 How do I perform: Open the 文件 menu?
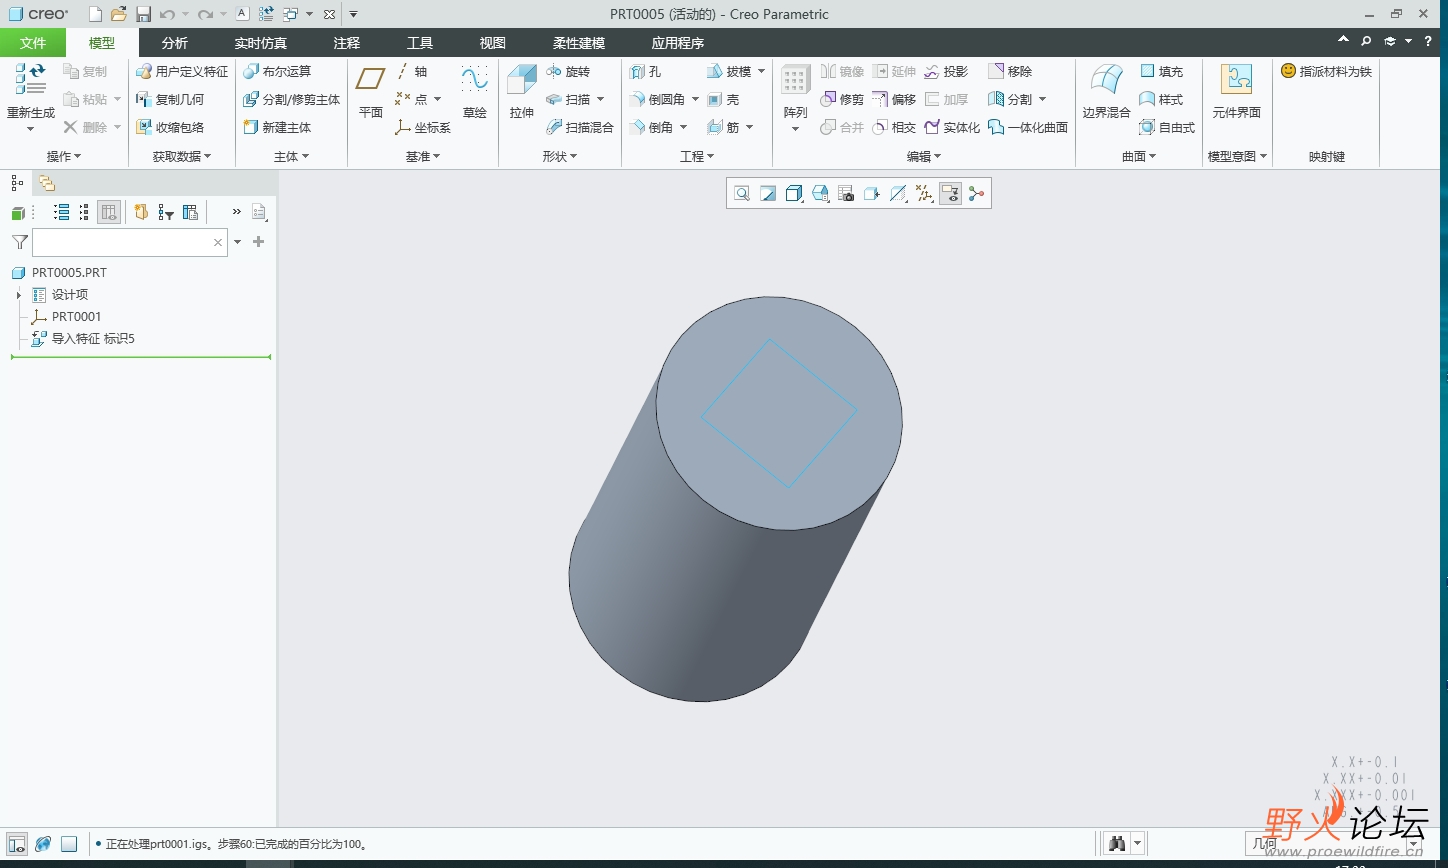(33, 43)
